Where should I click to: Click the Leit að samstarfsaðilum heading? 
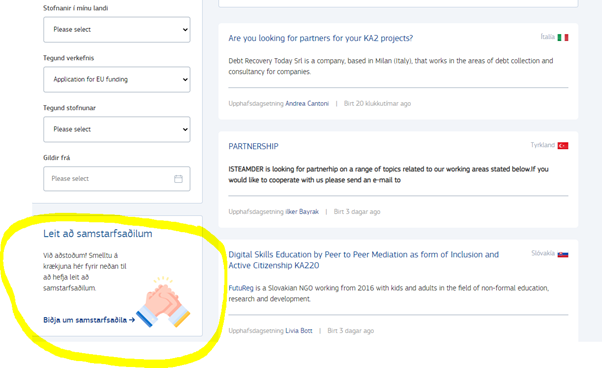pyautogui.click(x=98, y=234)
